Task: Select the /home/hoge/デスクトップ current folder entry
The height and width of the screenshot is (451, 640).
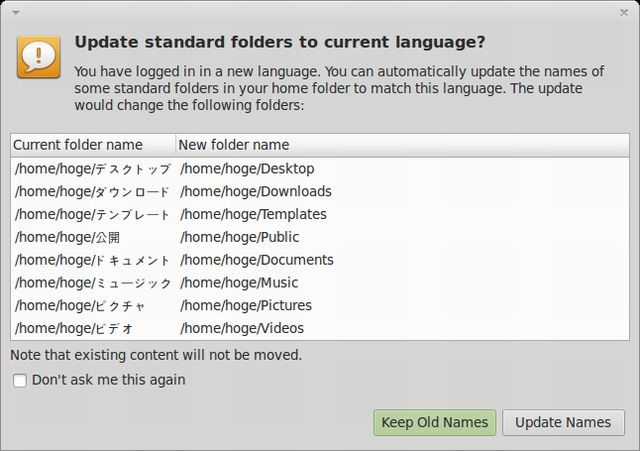Action: tap(93, 169)
